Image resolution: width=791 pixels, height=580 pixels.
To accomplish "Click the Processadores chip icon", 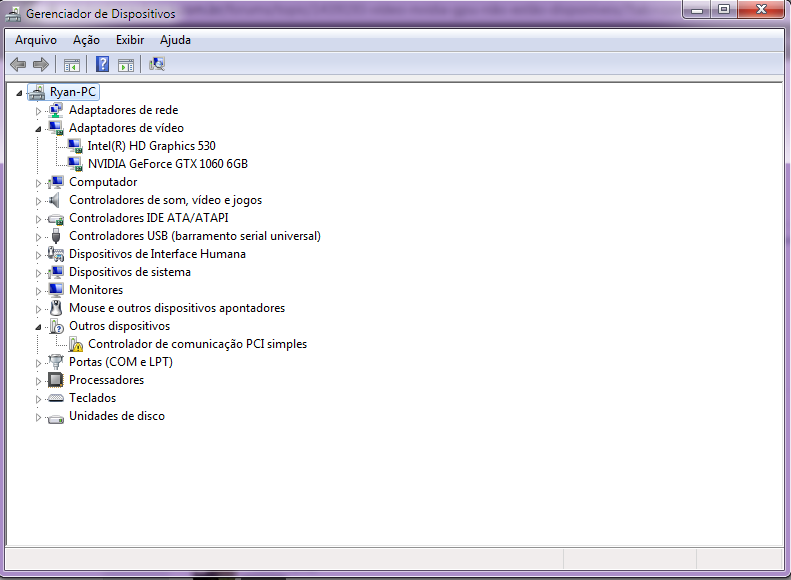I will [x=55, y=380].
